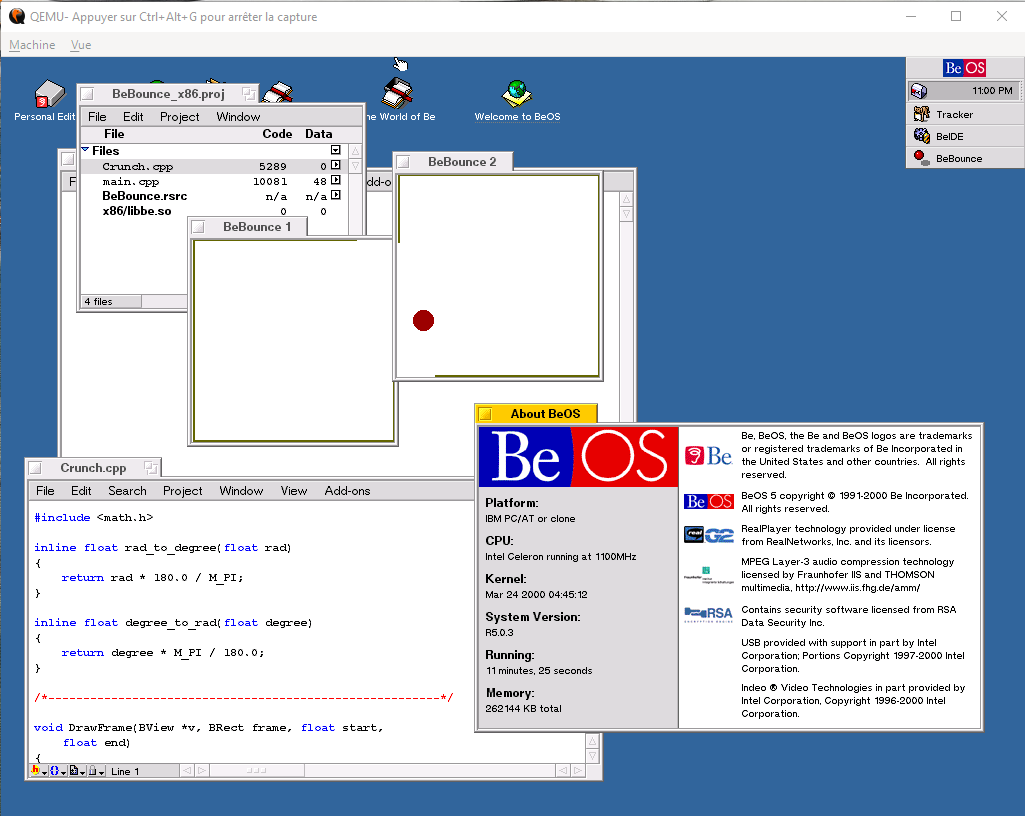Viewport: 1025px width, 816px height.
Task: Open the Crunch.cpp row header popup arrow
Action: pos(335,165)
